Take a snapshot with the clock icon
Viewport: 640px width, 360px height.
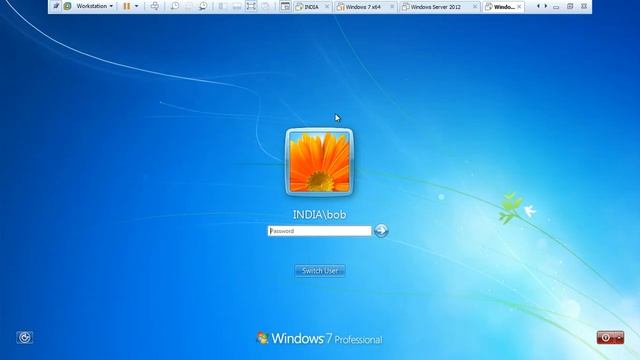coord(175,6)
